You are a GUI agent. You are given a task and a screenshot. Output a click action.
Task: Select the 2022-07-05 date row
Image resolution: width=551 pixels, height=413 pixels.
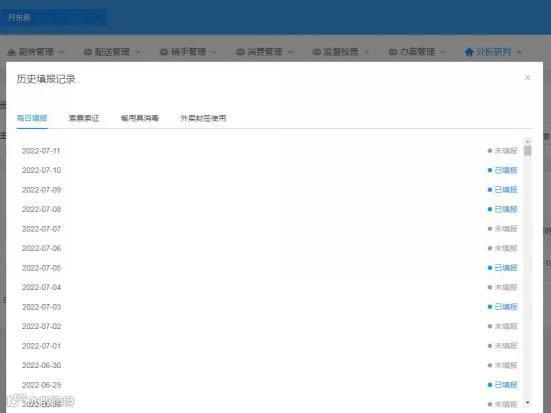click(x=269, y=268)
